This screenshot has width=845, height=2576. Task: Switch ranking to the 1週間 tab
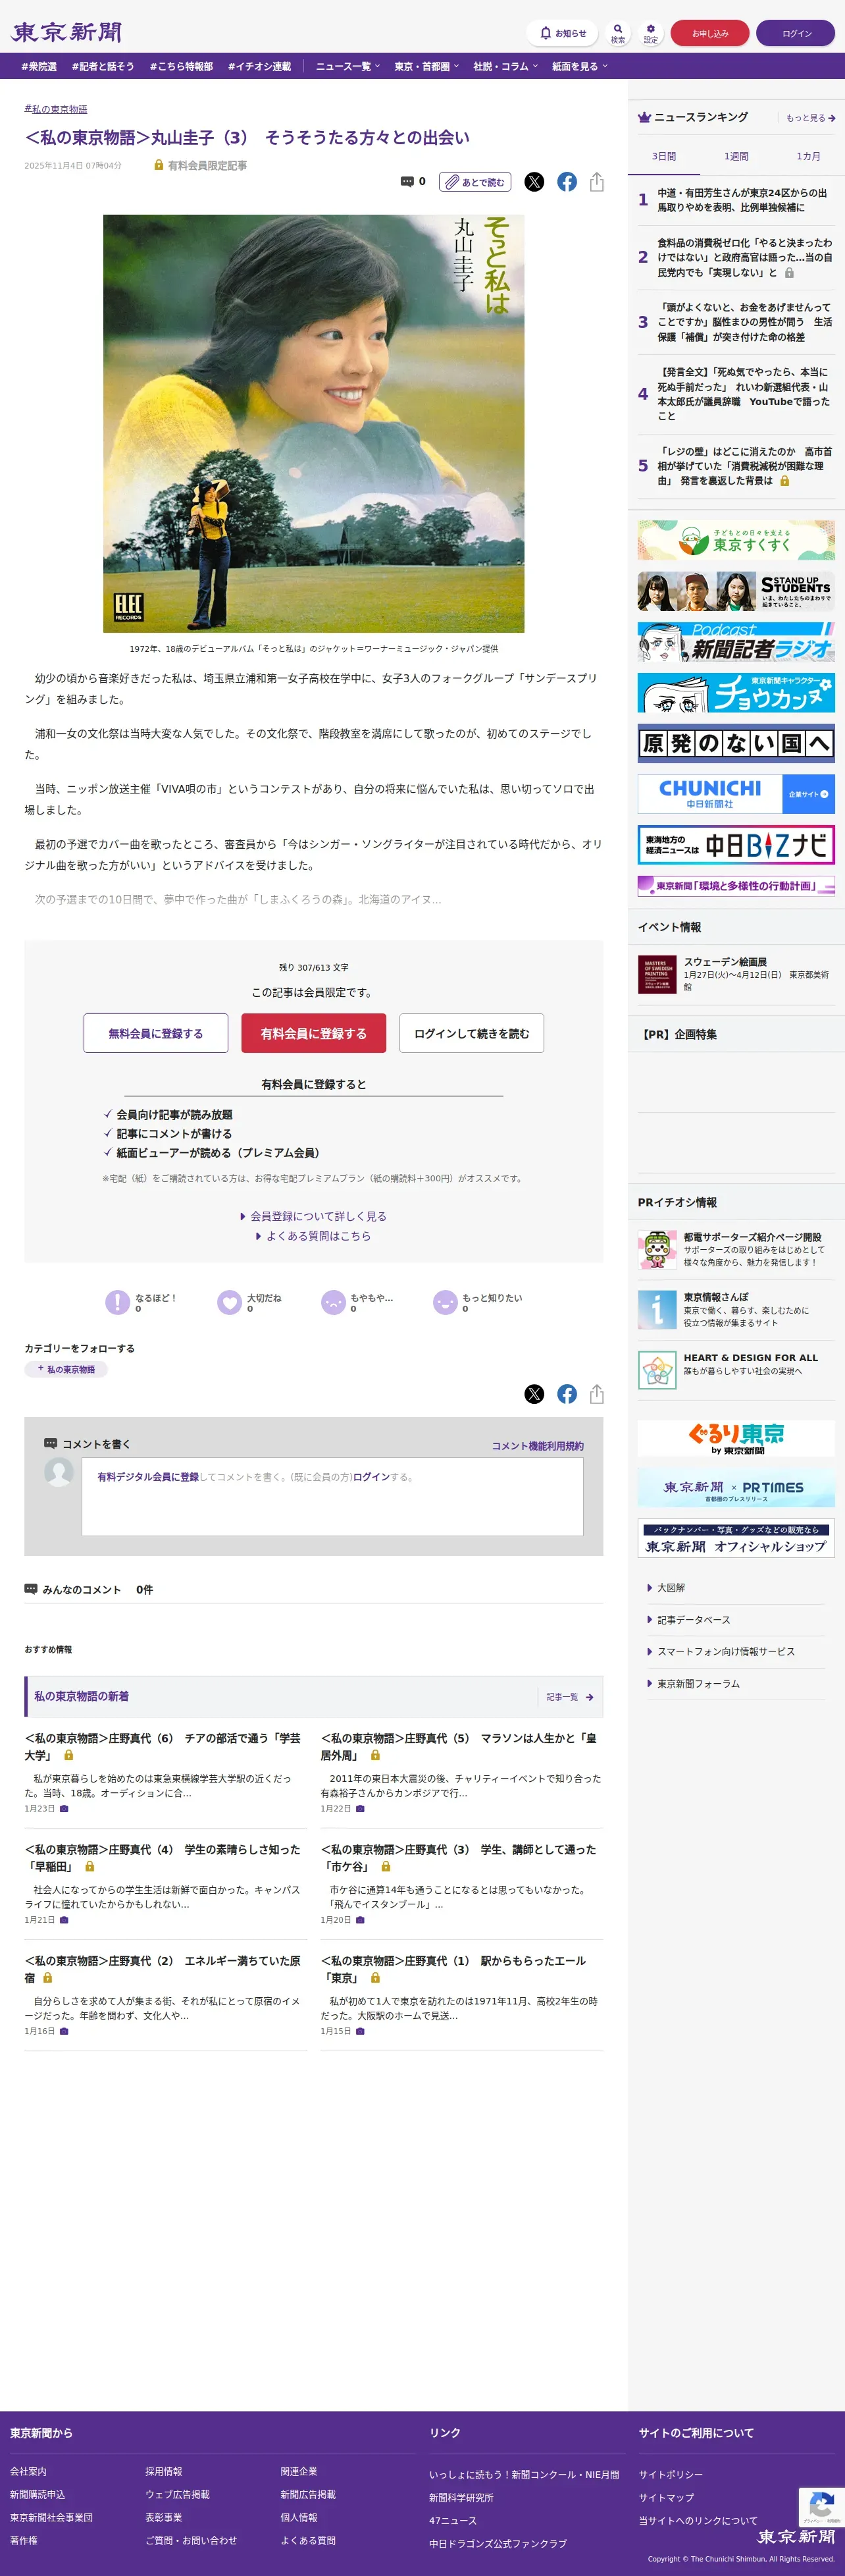736,157
